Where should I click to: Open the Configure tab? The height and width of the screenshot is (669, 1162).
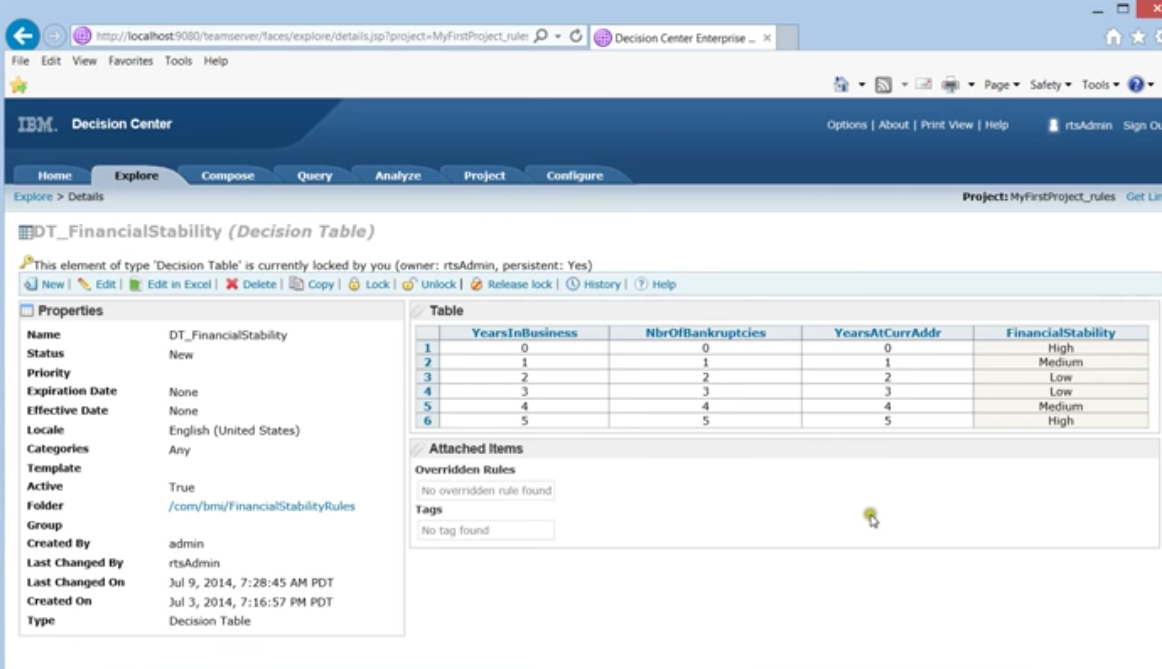point(574,176)
